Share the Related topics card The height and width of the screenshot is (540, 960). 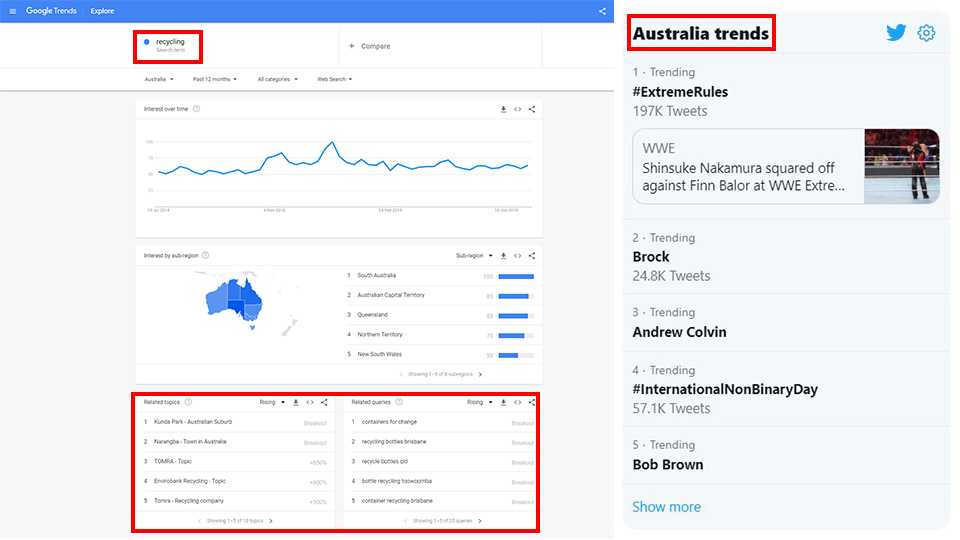[x=324, y=402]
